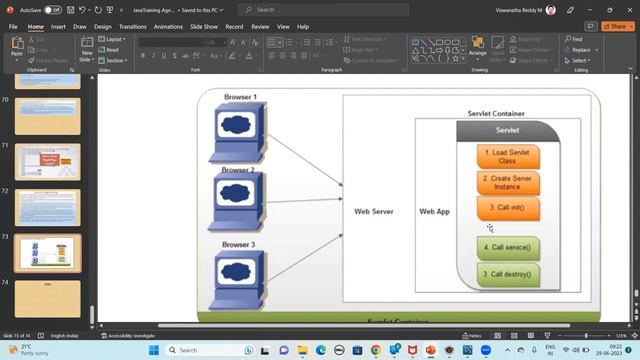Switch to the Slide Show tab
Viewport: 640px width, 360px height.
coord(204,27)
